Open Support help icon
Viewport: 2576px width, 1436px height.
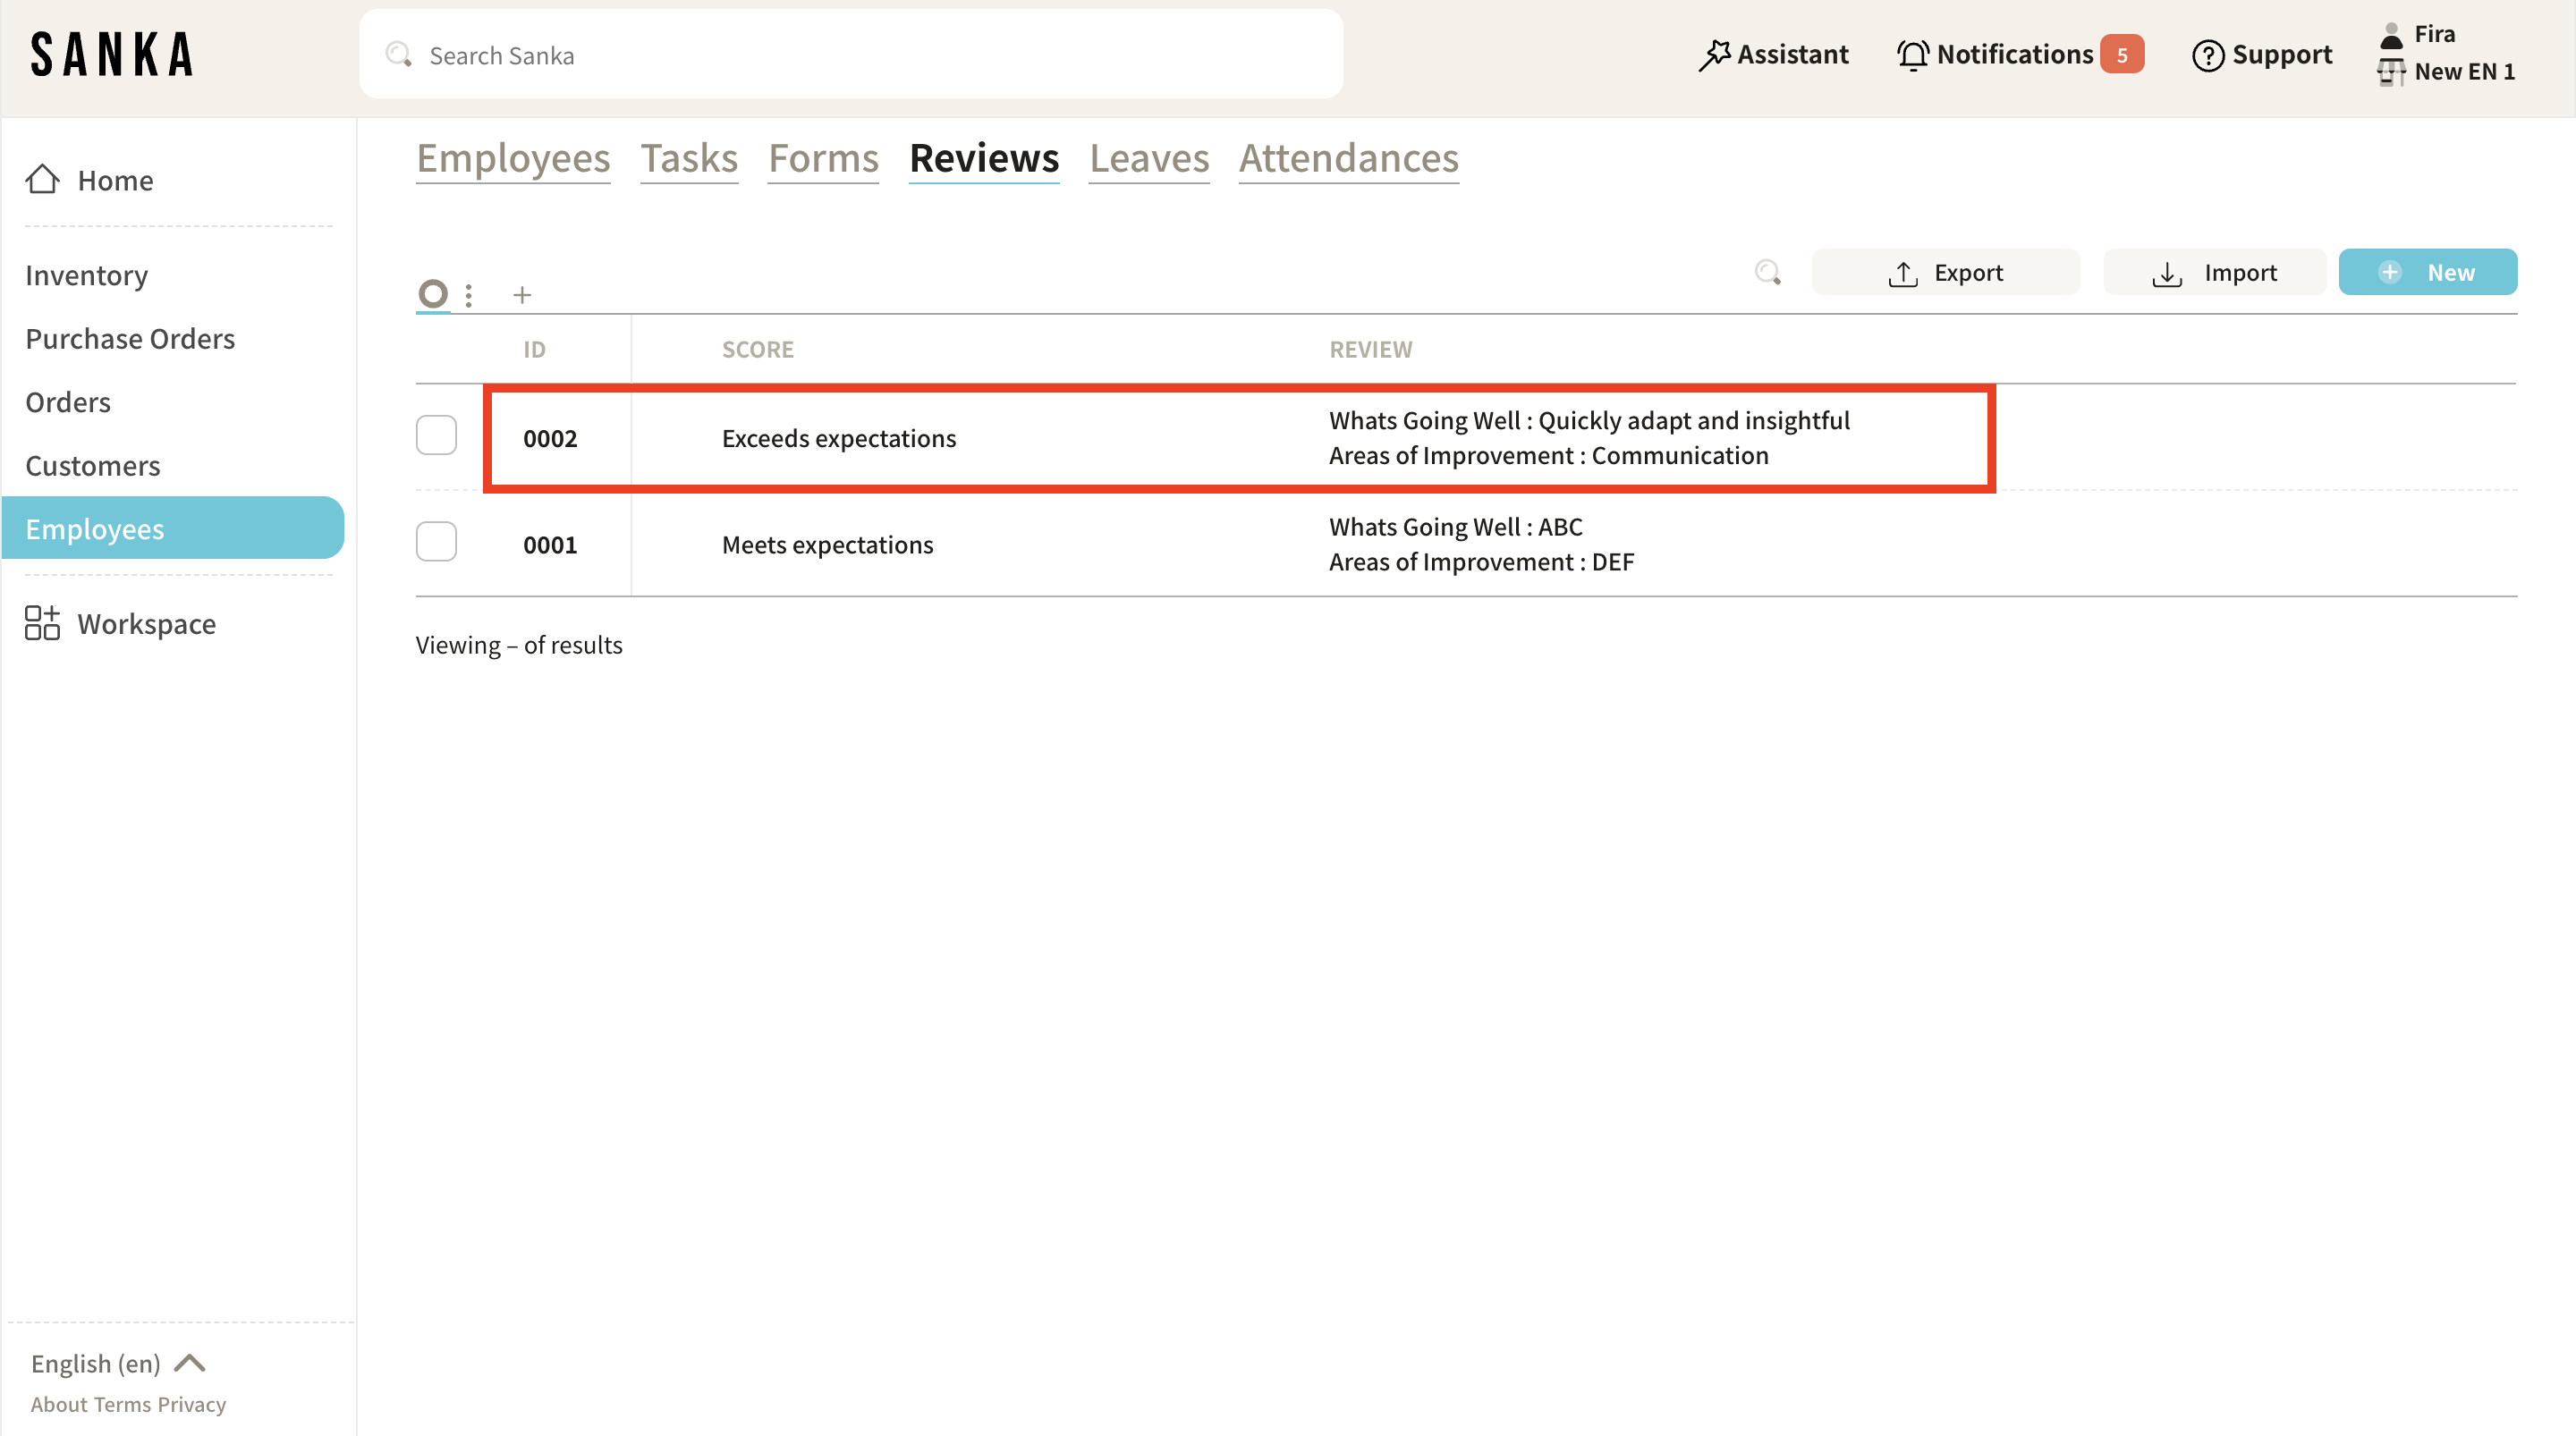point(2207,55)
